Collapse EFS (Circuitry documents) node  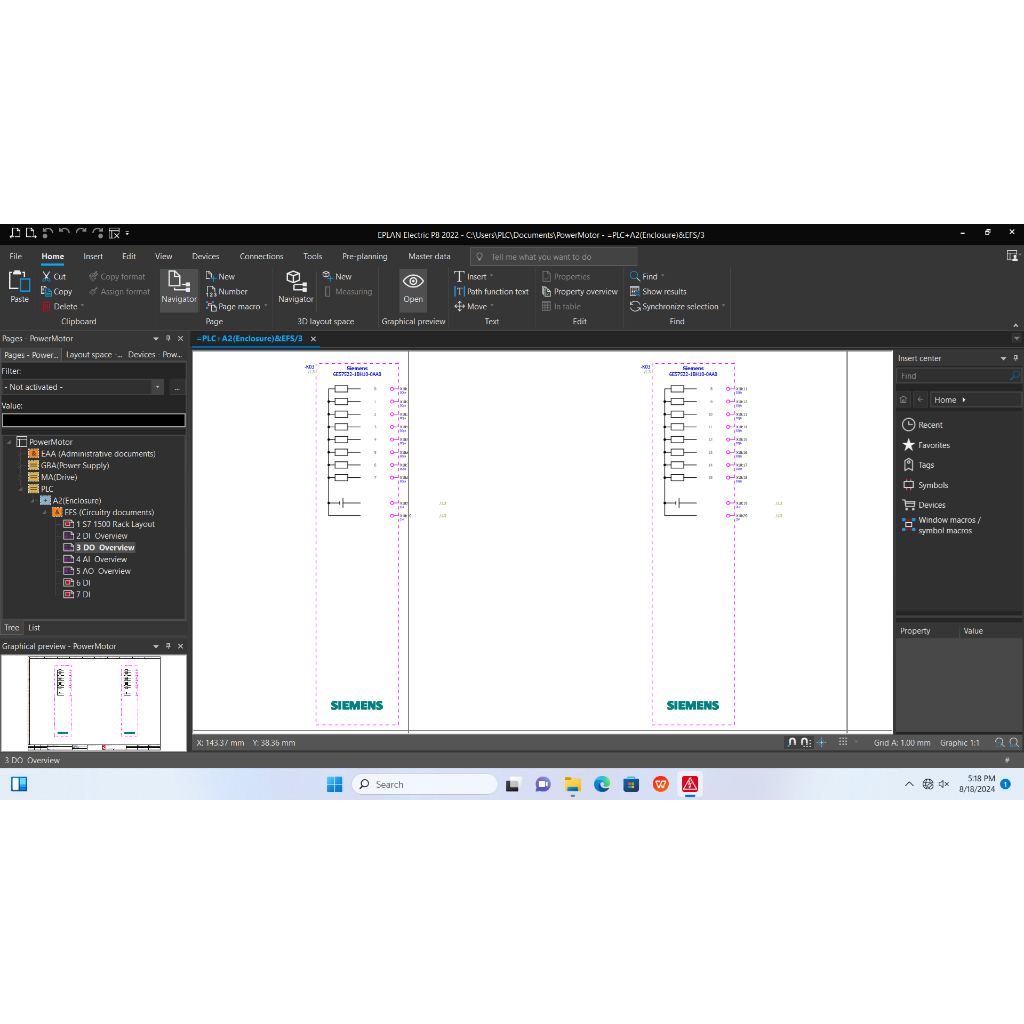pyautogui.click(x=44, y=513)
